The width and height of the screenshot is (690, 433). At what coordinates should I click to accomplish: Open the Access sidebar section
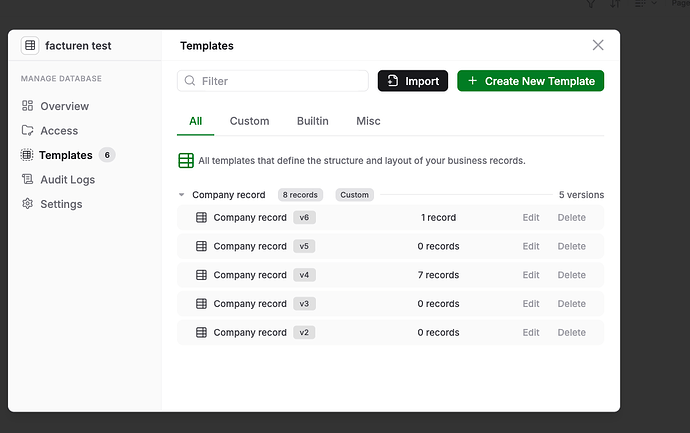[x=59, y=130]
